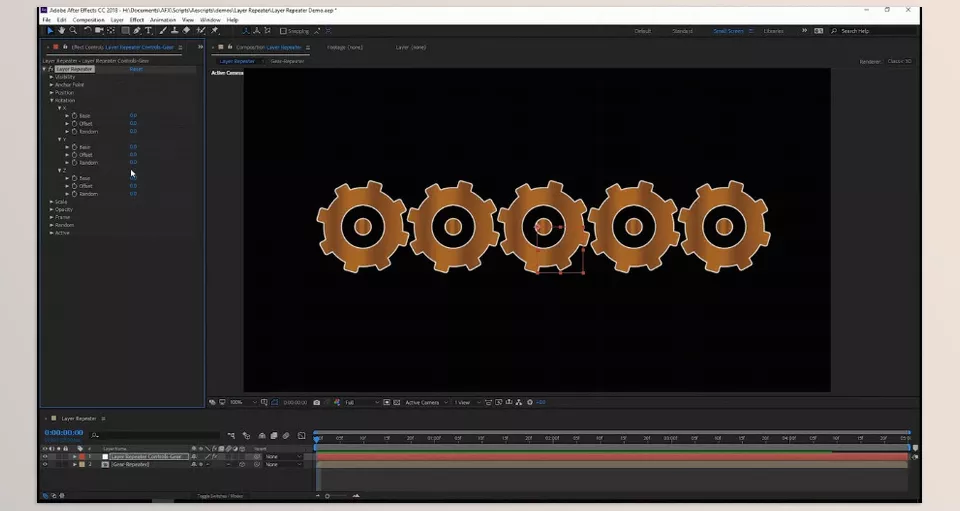Select the Clone Stamp tool

tap(174, 31)
